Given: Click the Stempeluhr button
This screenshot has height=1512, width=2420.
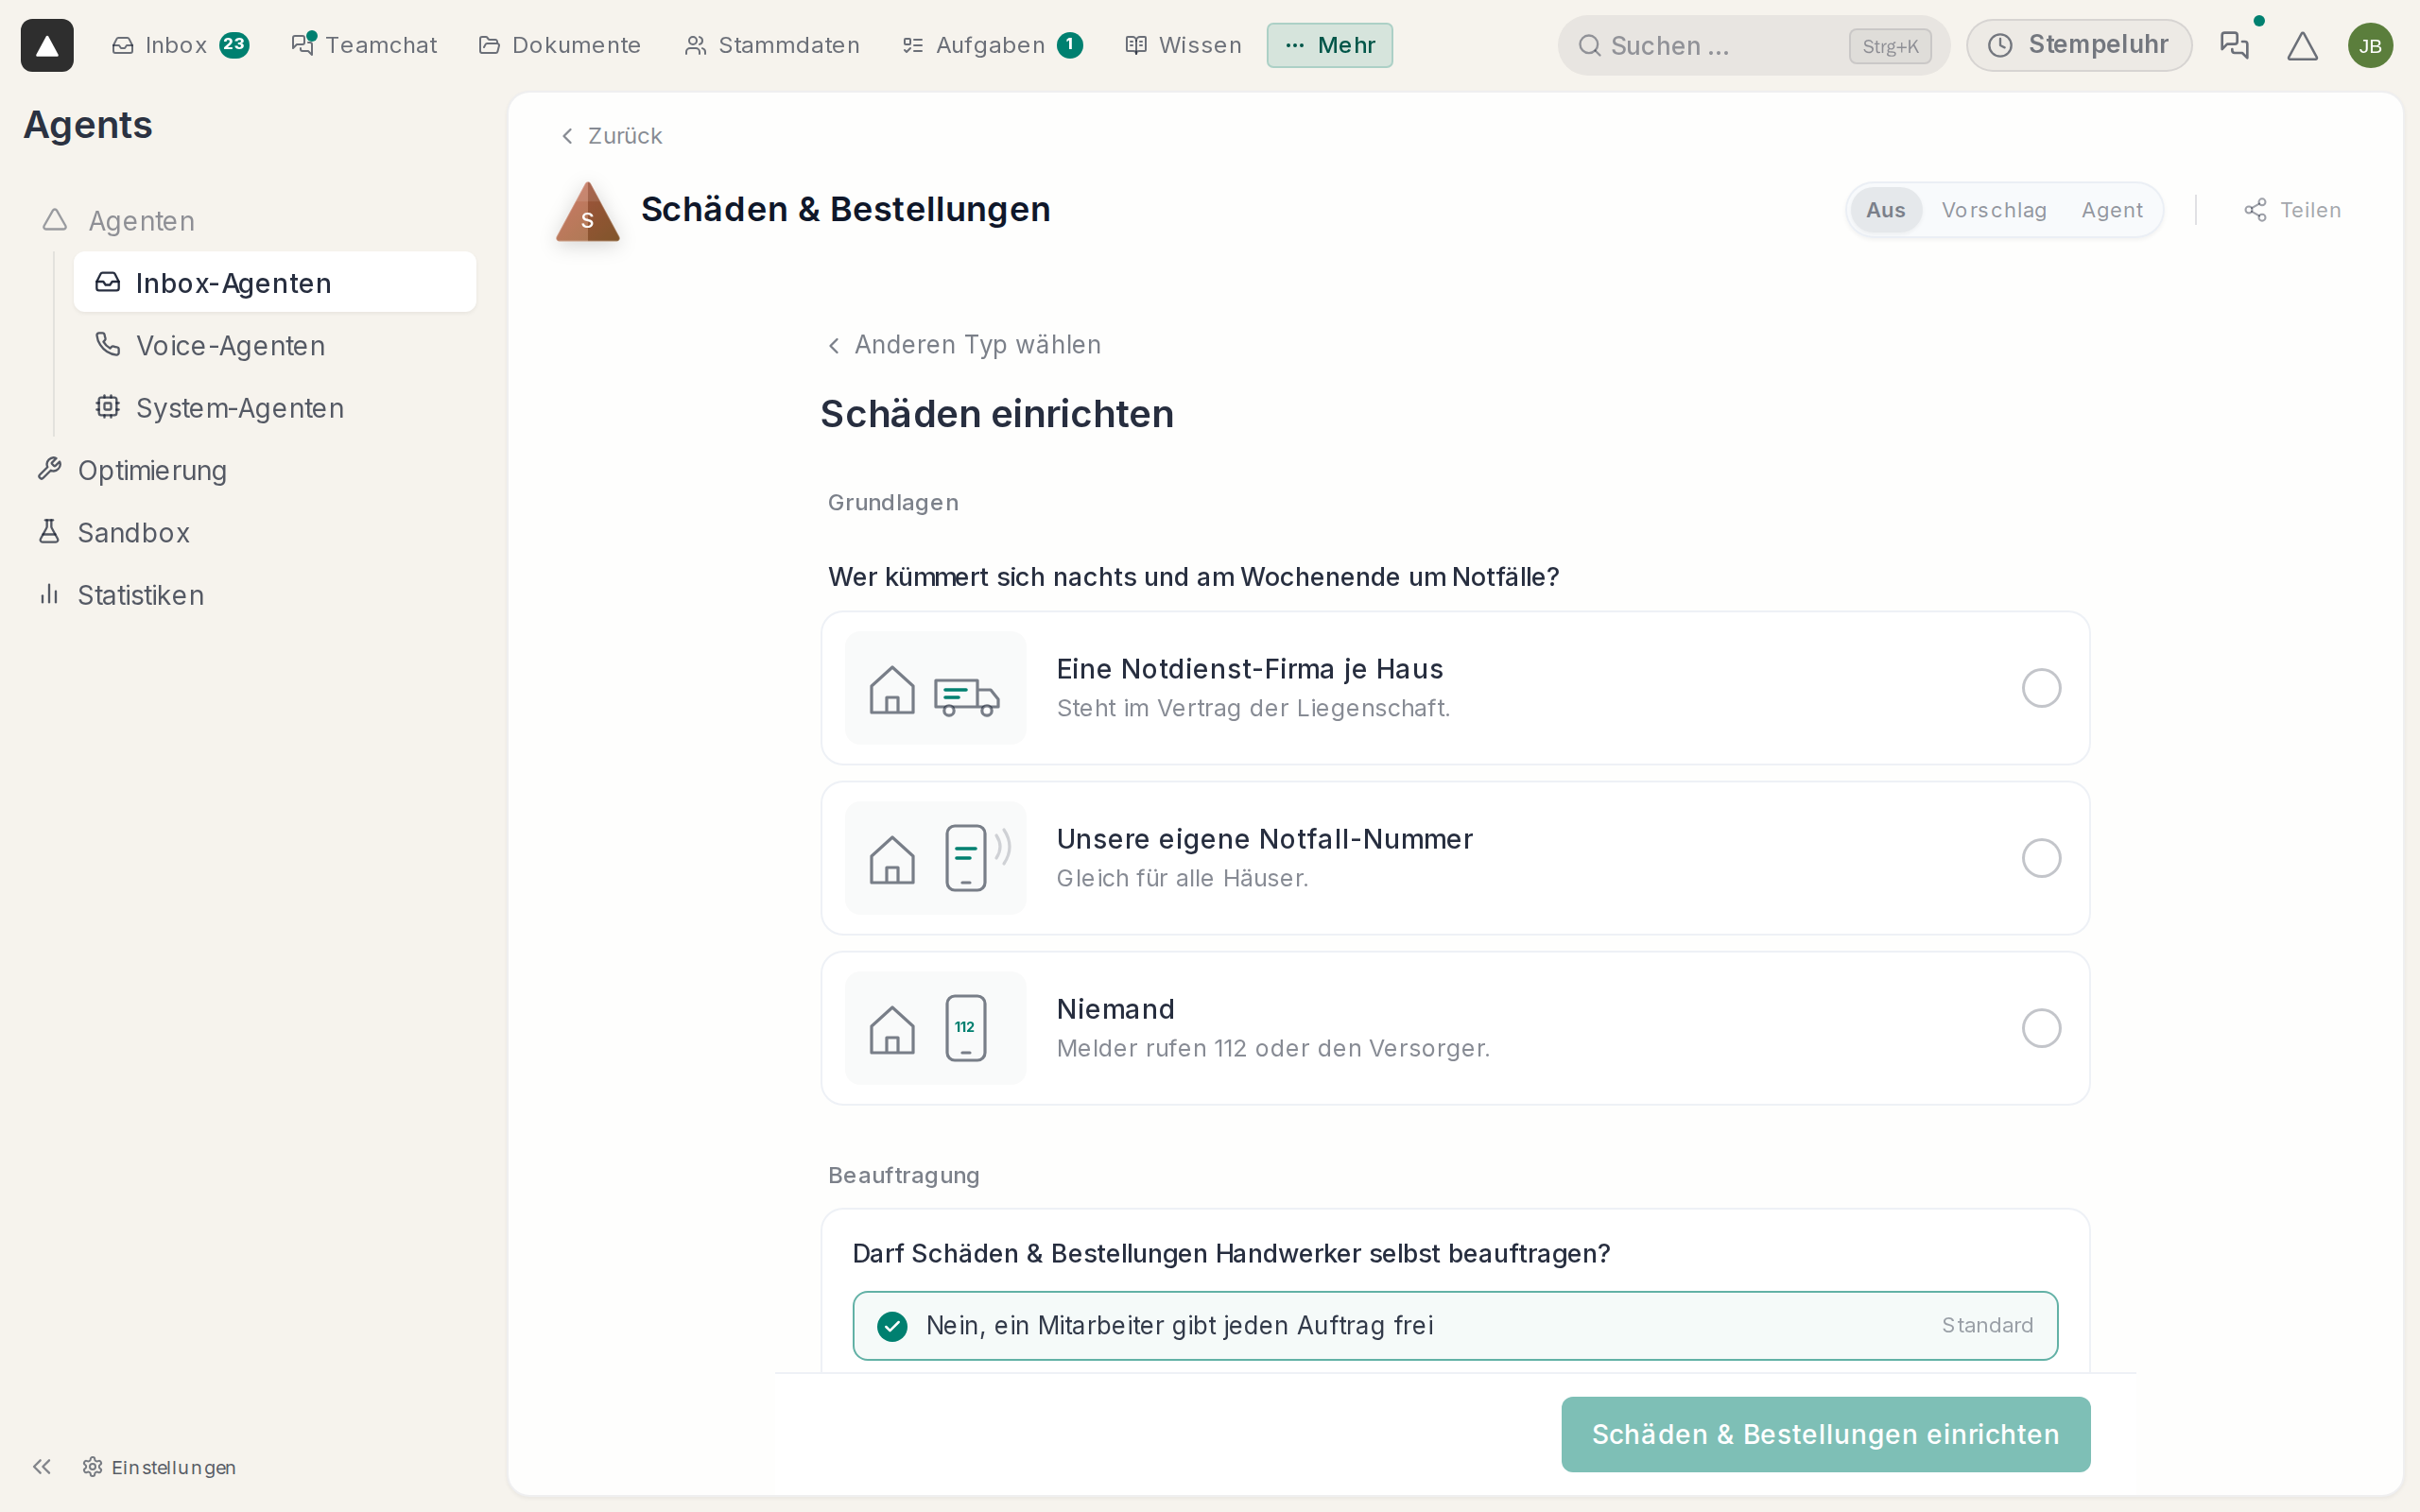Looking at the screenshot, I should click(x=2079, y=45).
